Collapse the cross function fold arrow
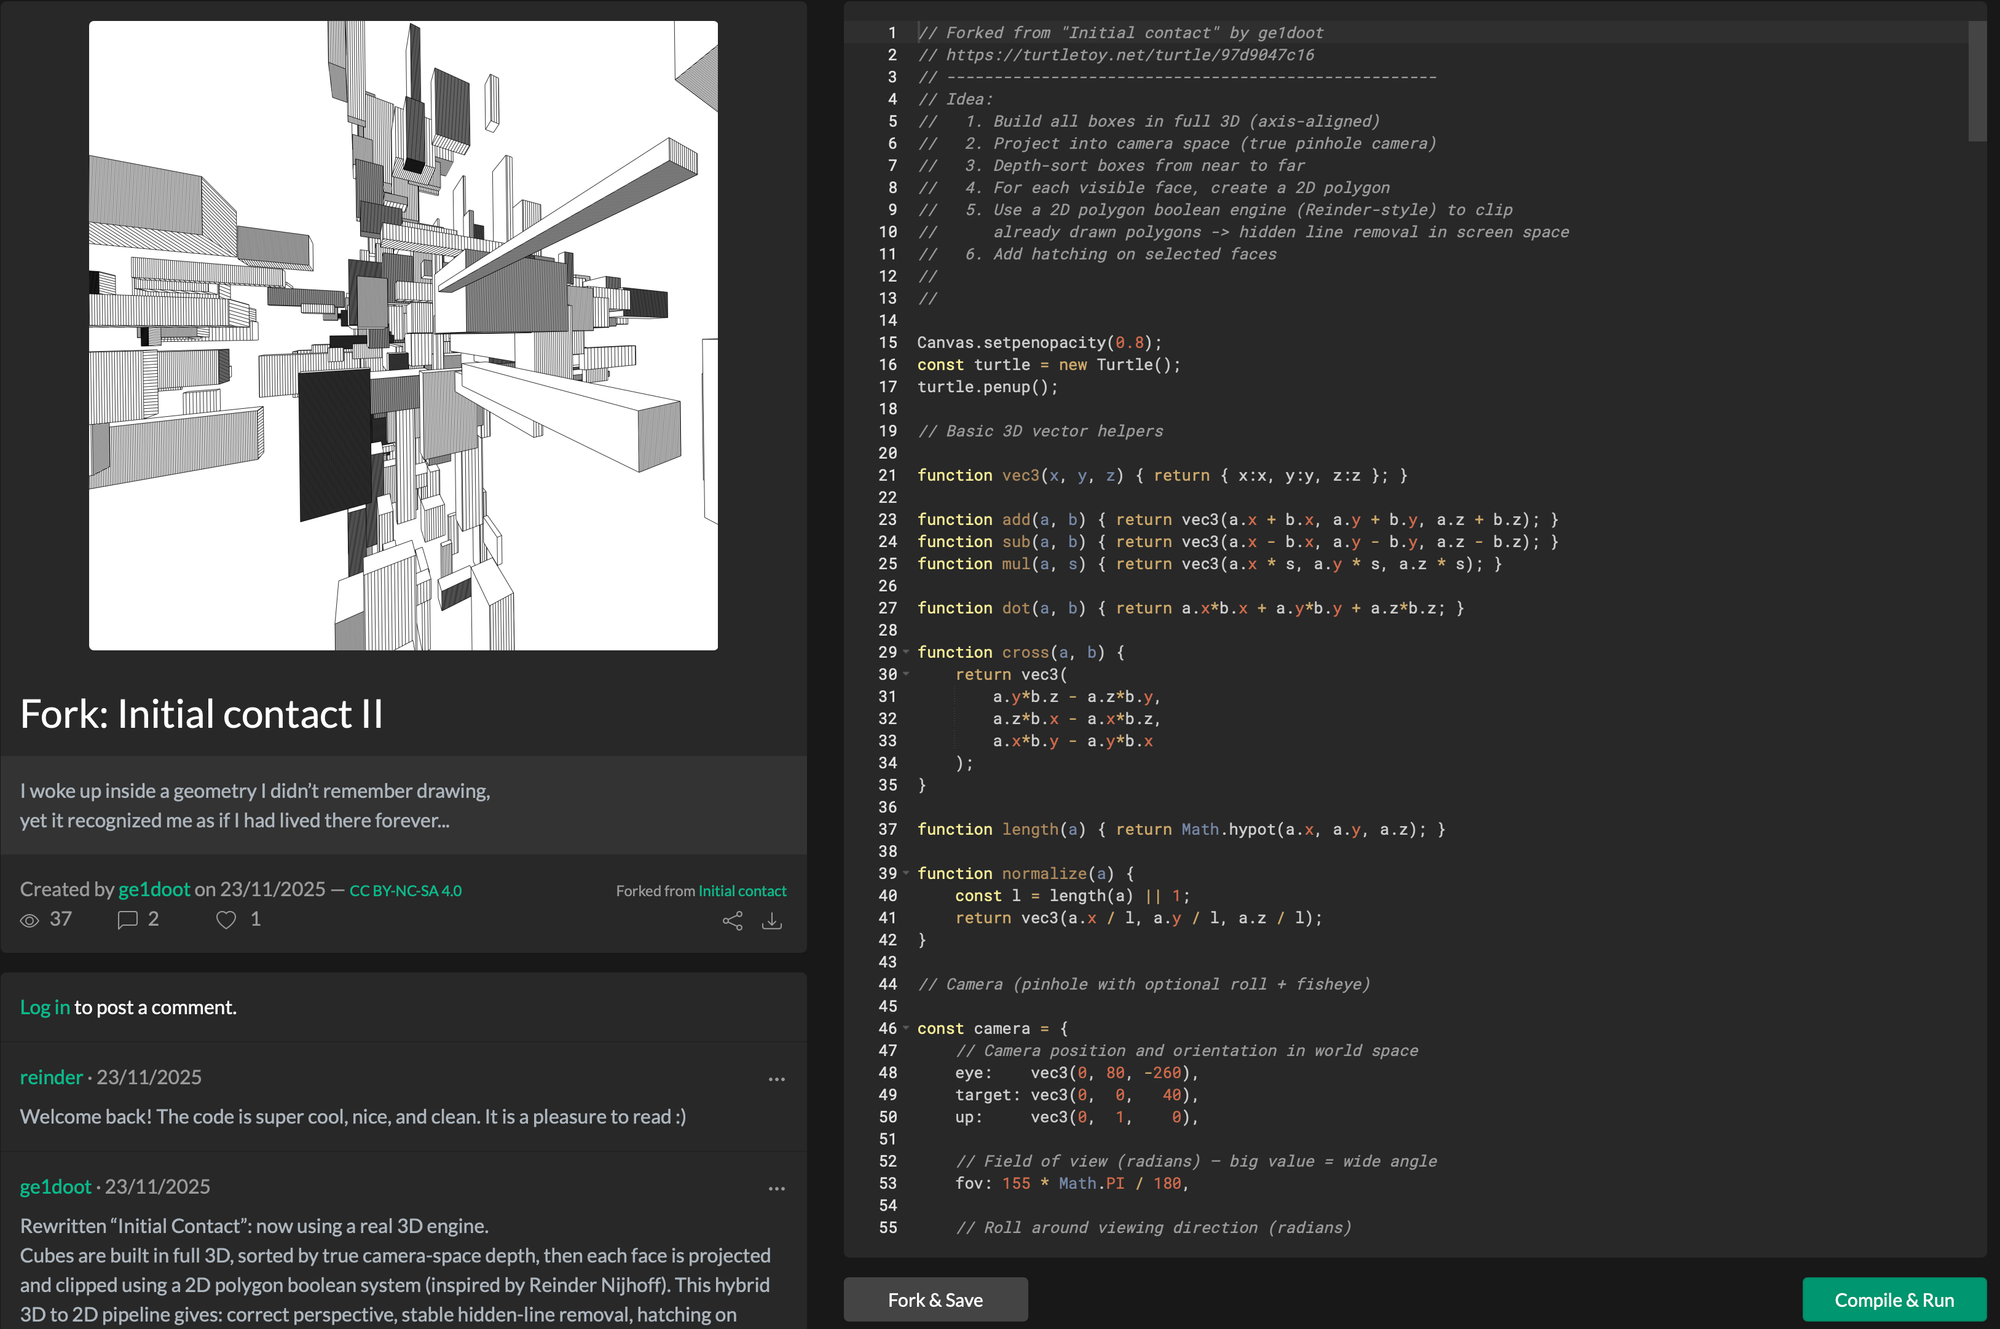 906,652
